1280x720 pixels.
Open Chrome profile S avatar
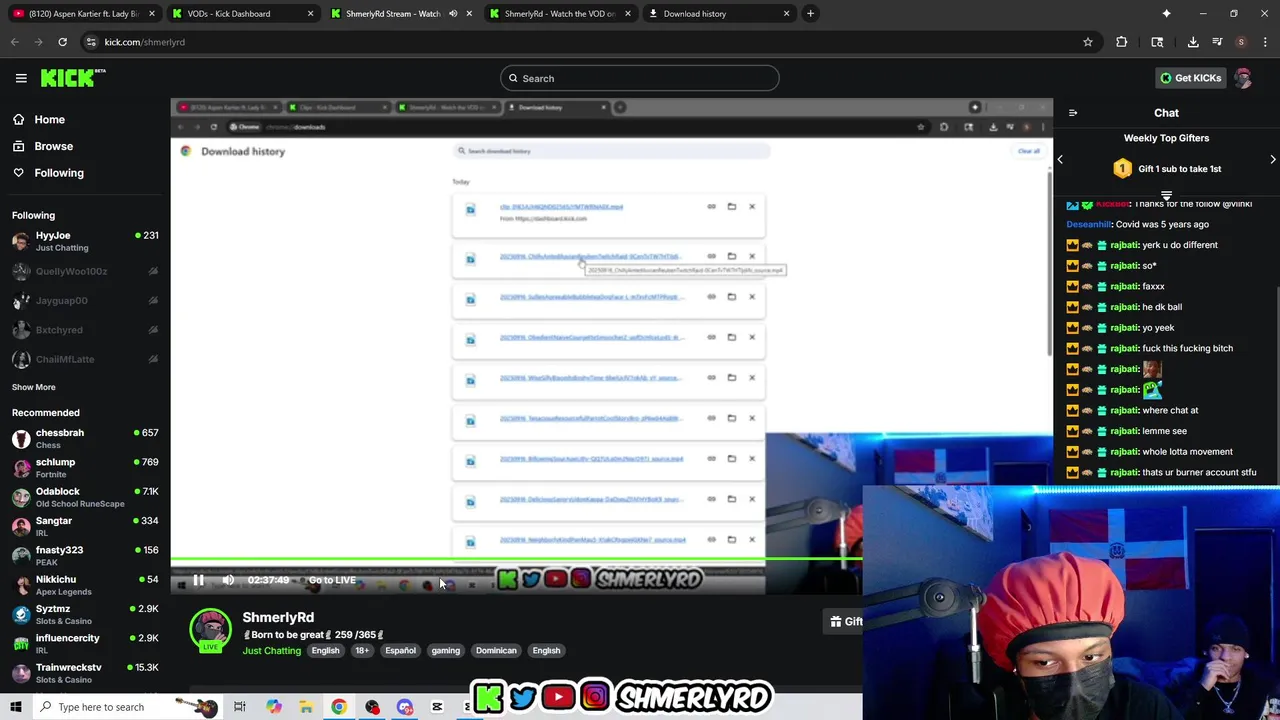(1241, 42)
